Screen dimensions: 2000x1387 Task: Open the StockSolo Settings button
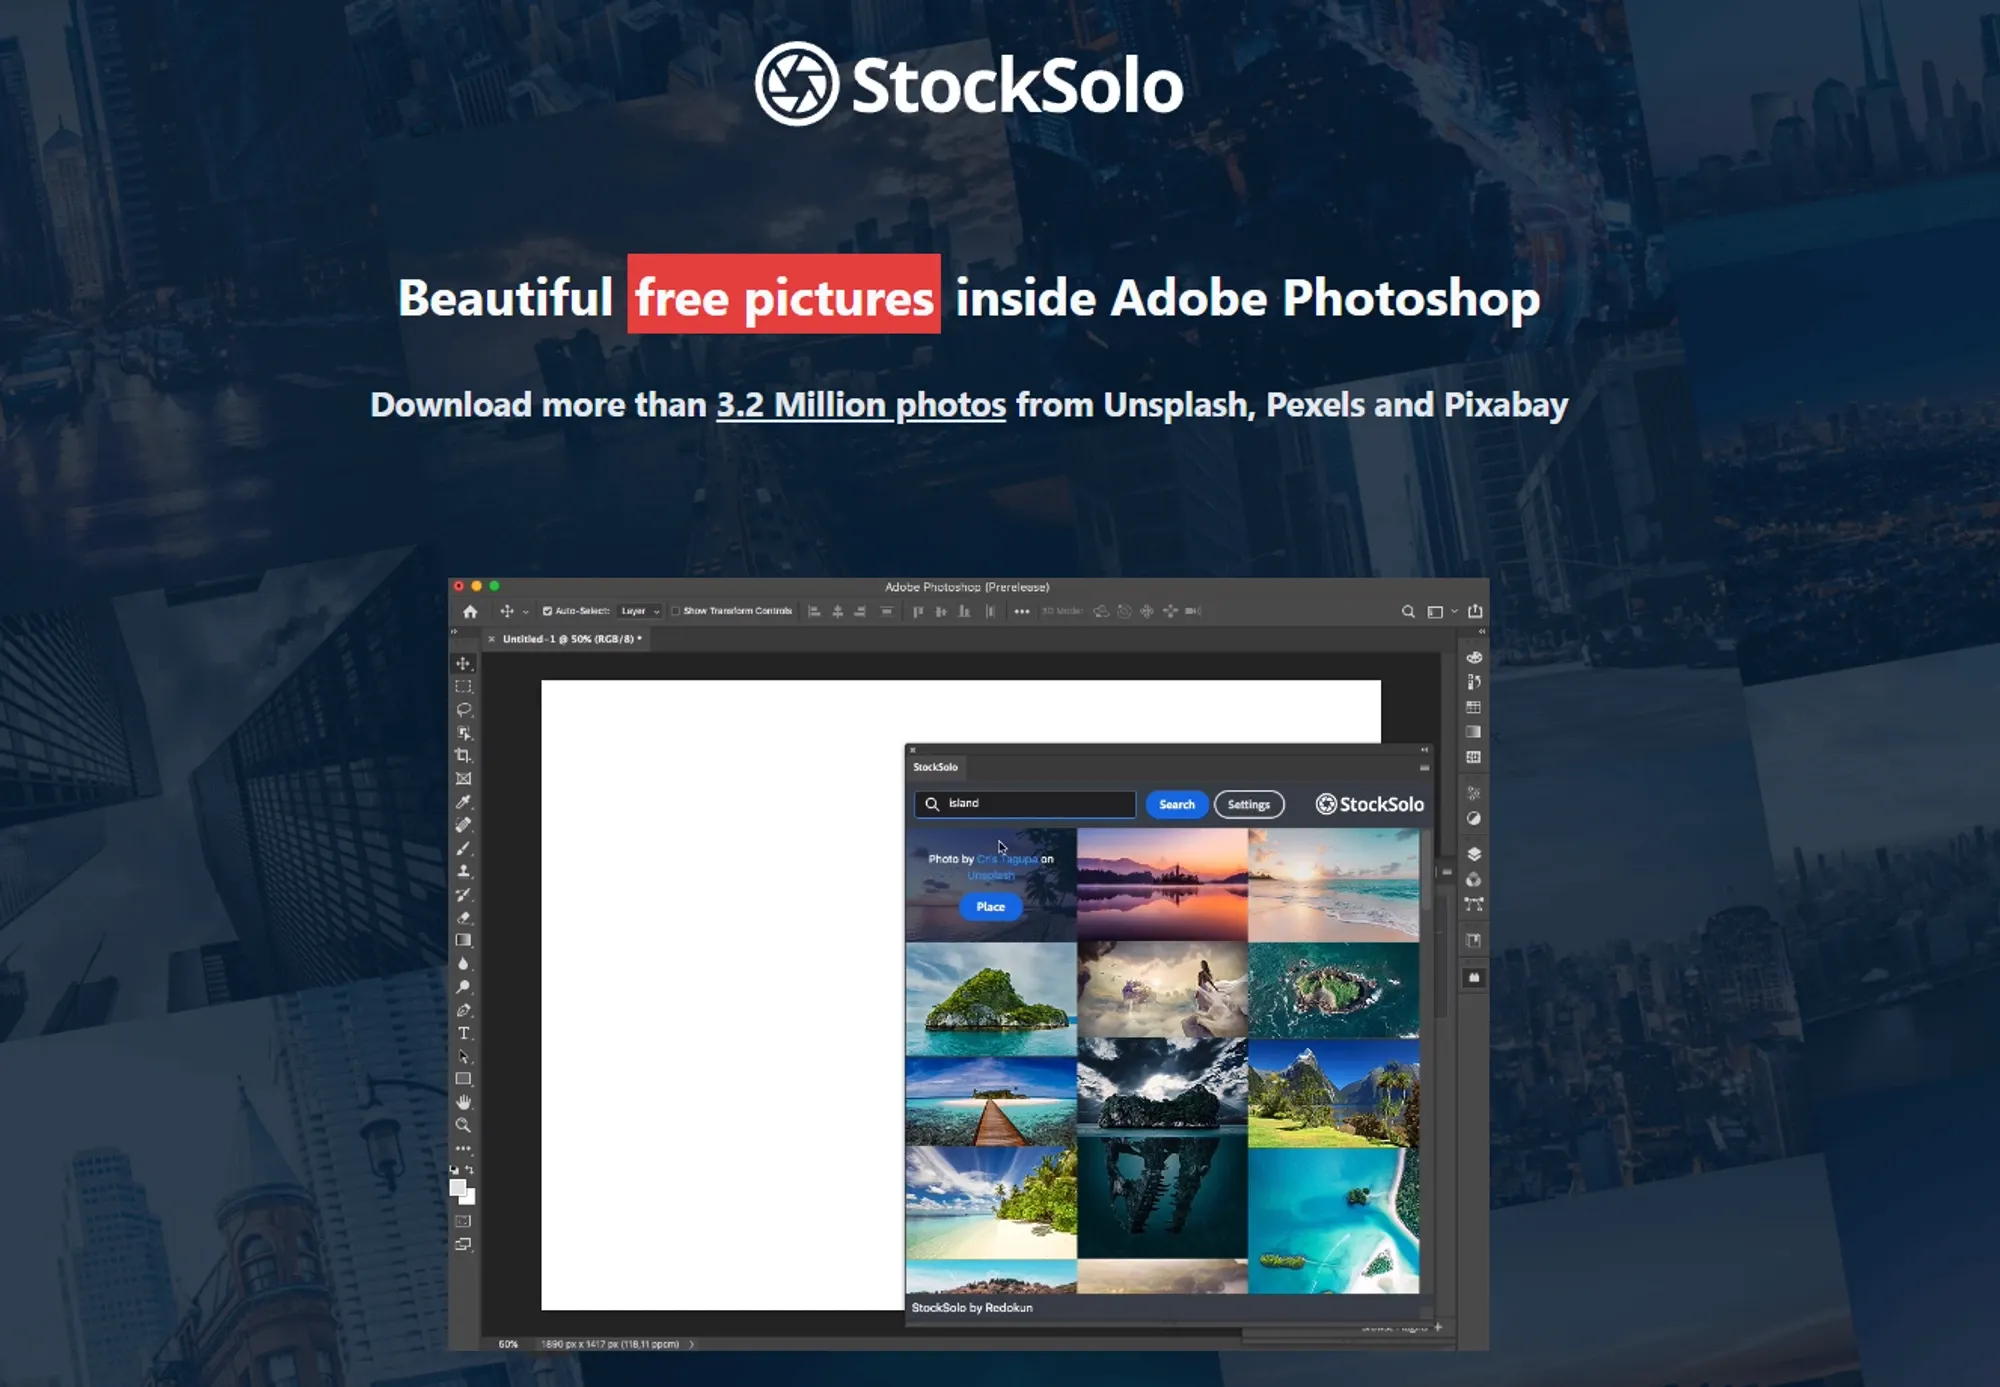pos(1249,804)
